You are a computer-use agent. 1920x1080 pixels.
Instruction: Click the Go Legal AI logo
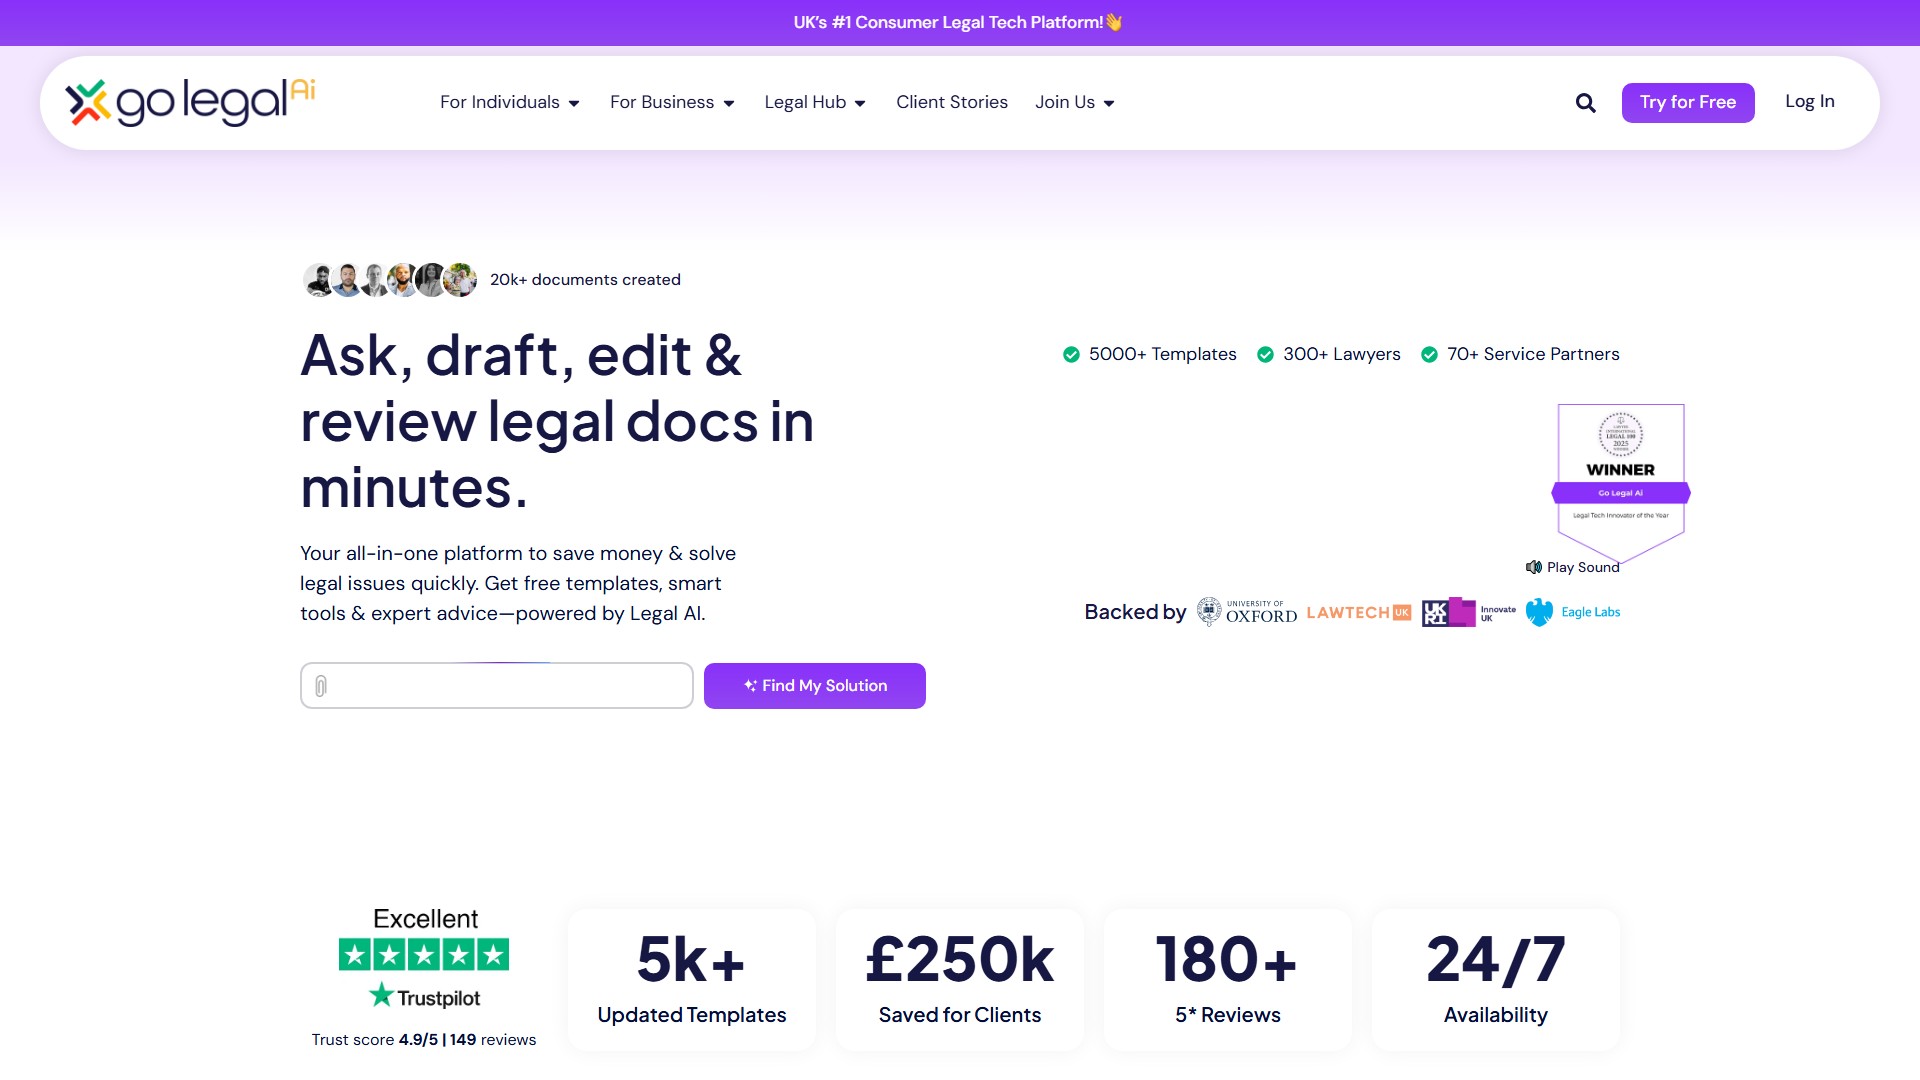pyautogui.click(x=188, y=100)
